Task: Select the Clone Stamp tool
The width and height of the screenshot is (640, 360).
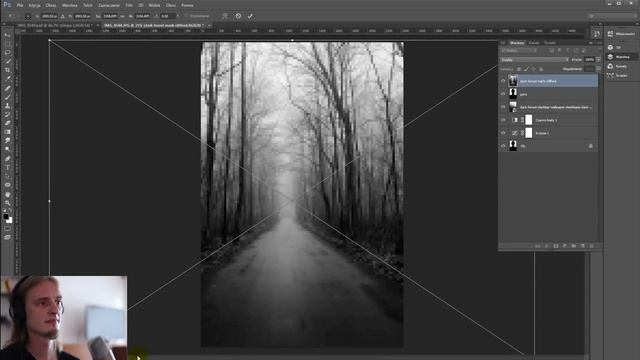Action: 7,105
